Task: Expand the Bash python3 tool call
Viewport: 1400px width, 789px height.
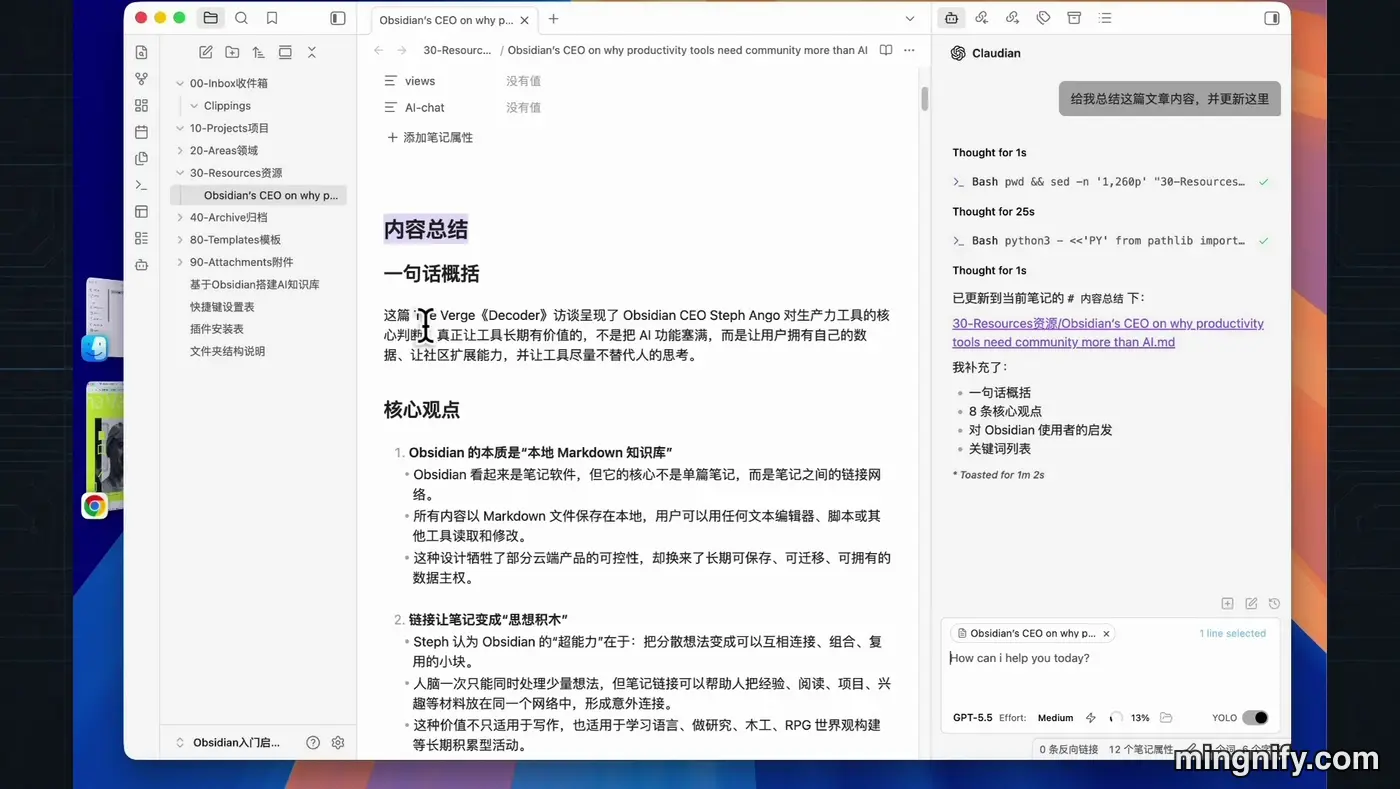Action: click(x=1111, y=241)
